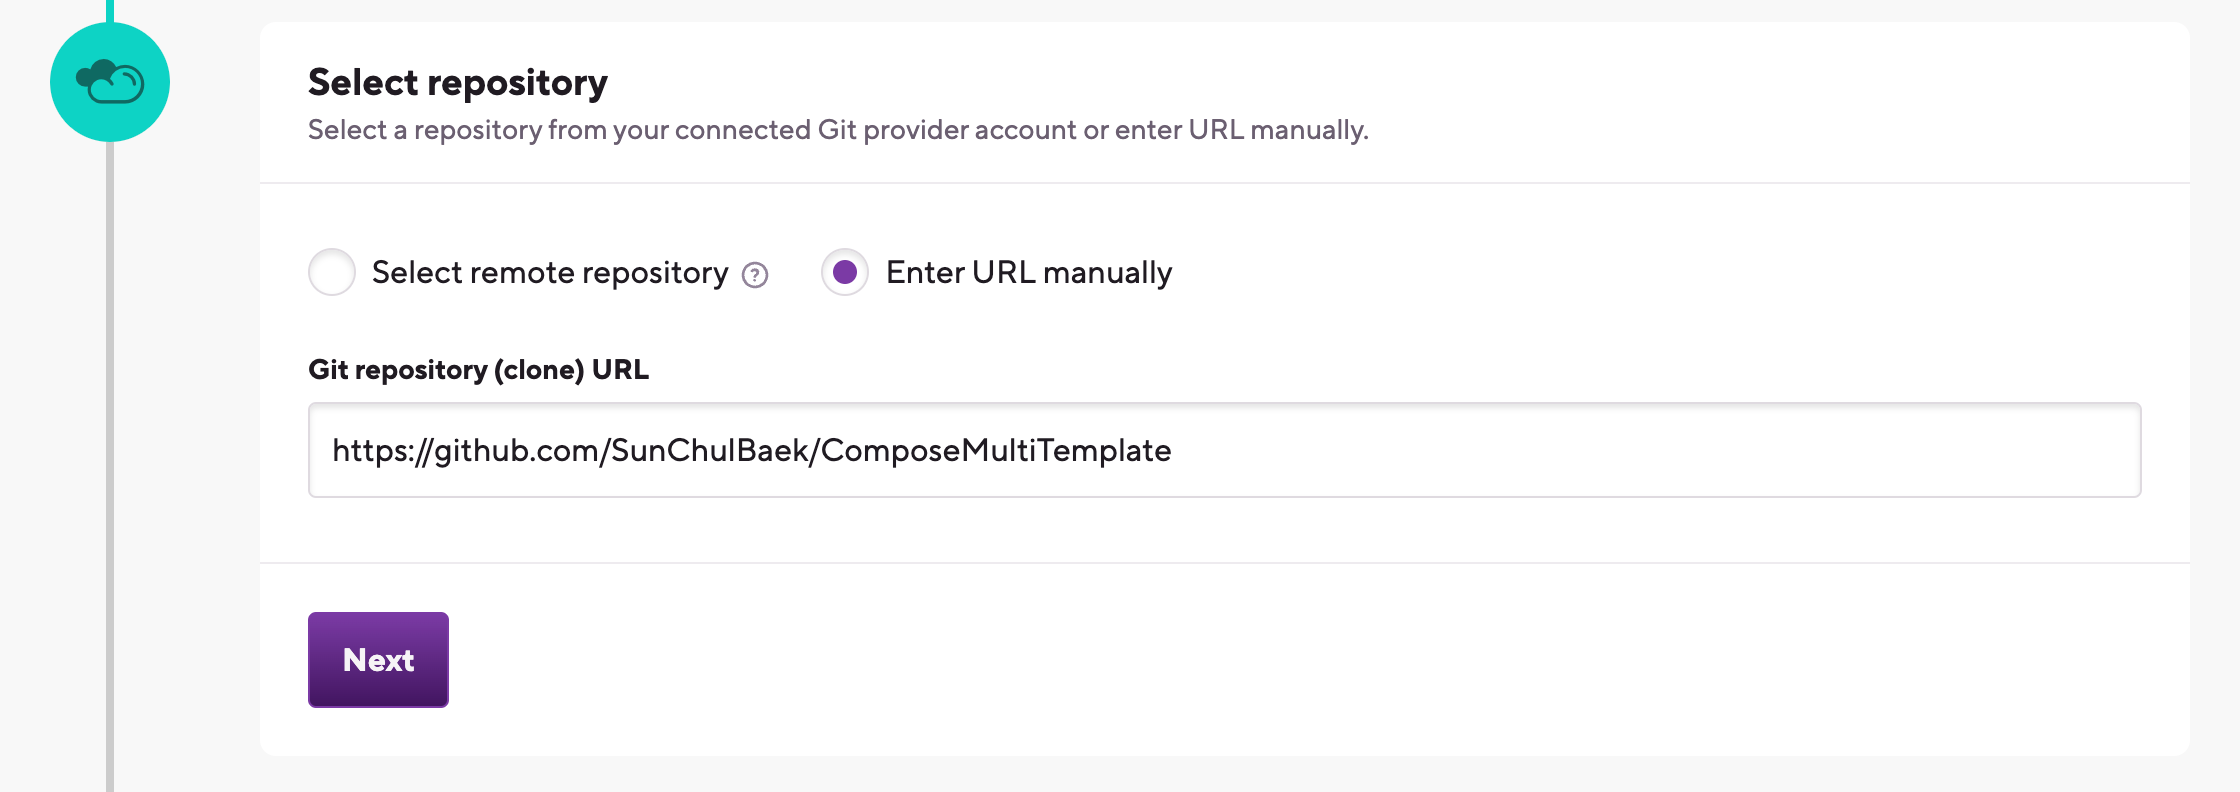Click the 'https://' prefix in the URL field

point(382,450)
